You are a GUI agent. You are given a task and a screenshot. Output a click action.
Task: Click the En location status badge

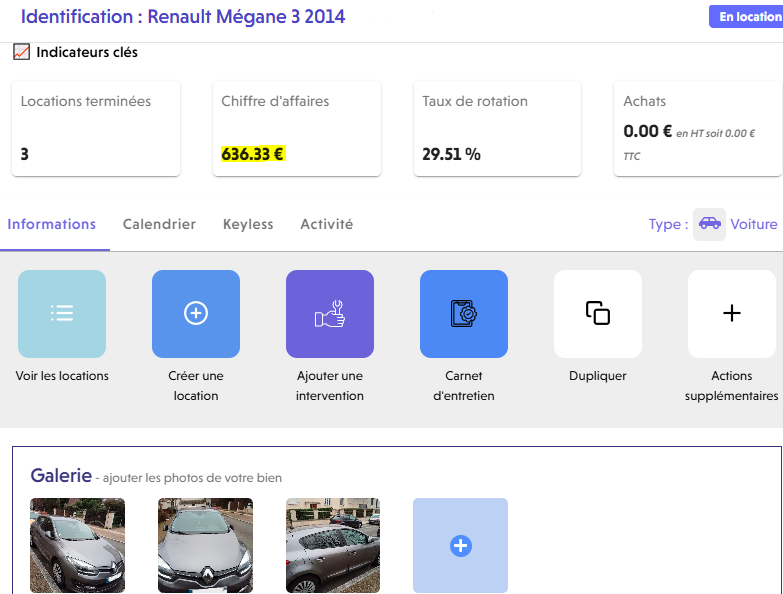(747, 17)
